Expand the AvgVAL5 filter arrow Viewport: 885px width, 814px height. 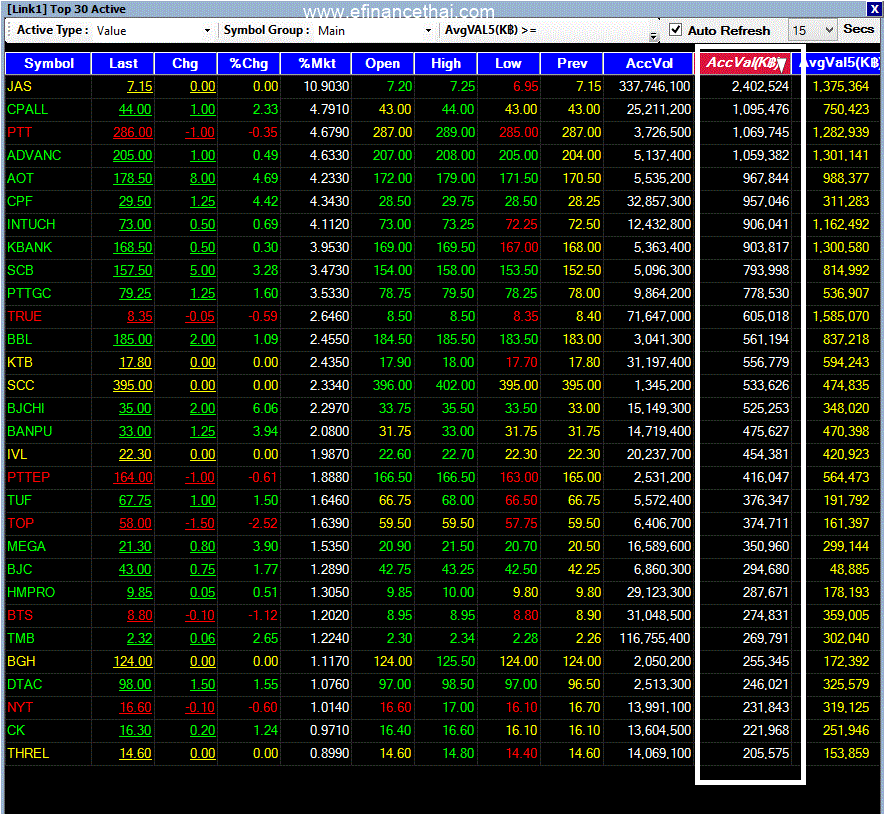(x=653, y=36)
